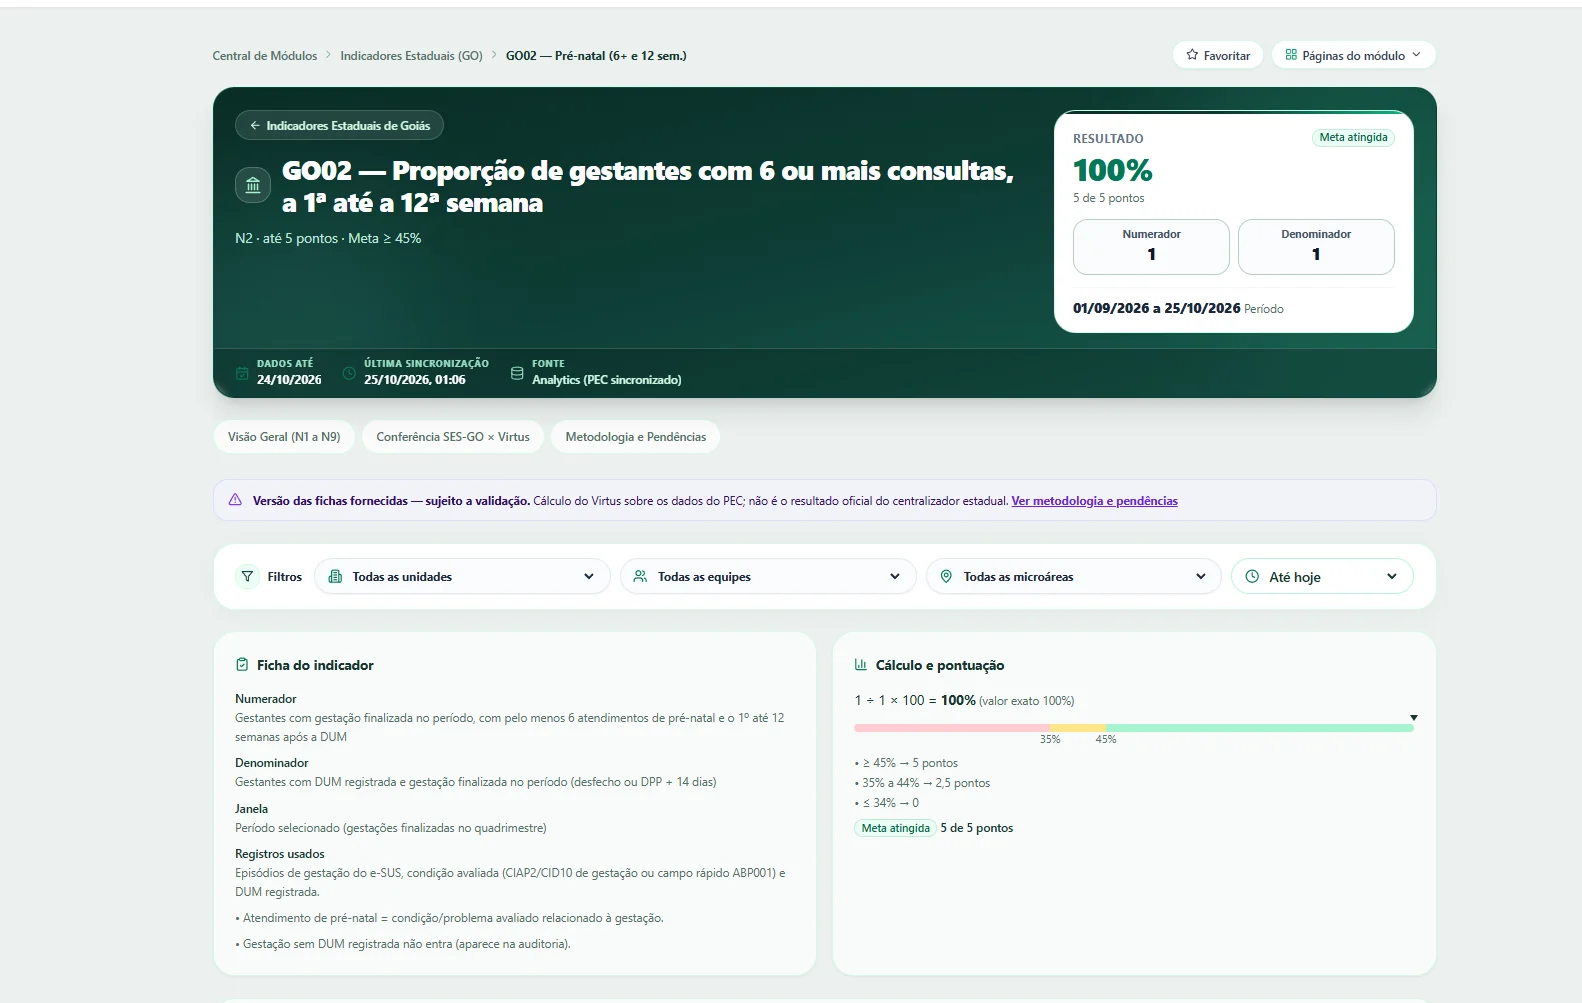Click the Analytics (PEC sincronizado) source text
The width and height of the screenshot is (1582, 1003).
click(x=606, y=380)
